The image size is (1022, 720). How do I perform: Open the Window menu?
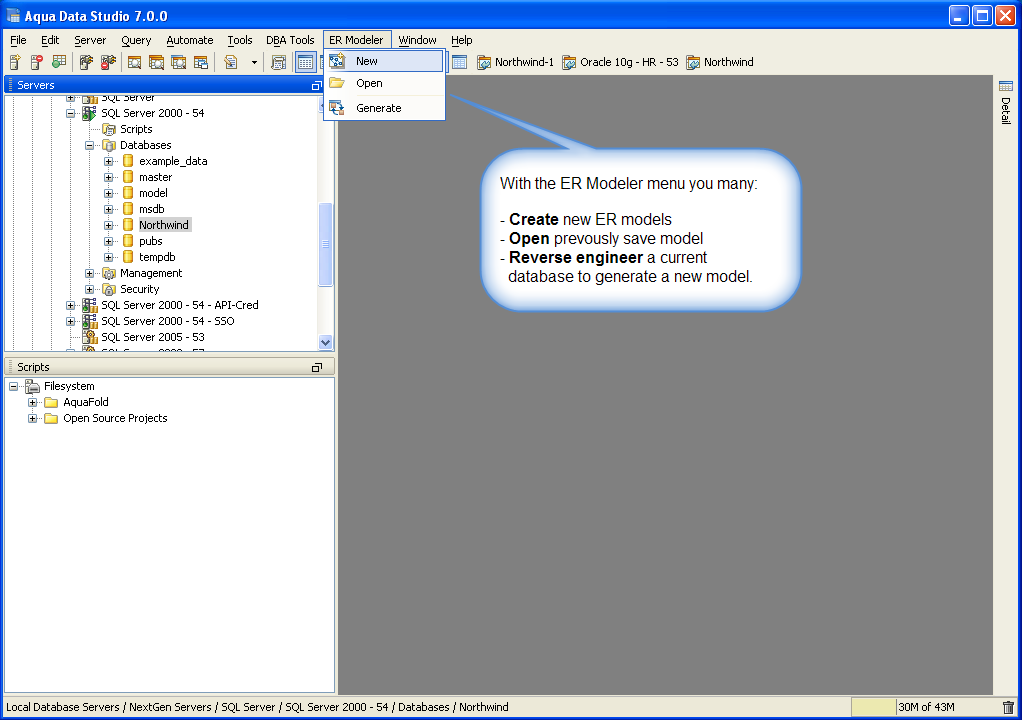tap(418, 40)
